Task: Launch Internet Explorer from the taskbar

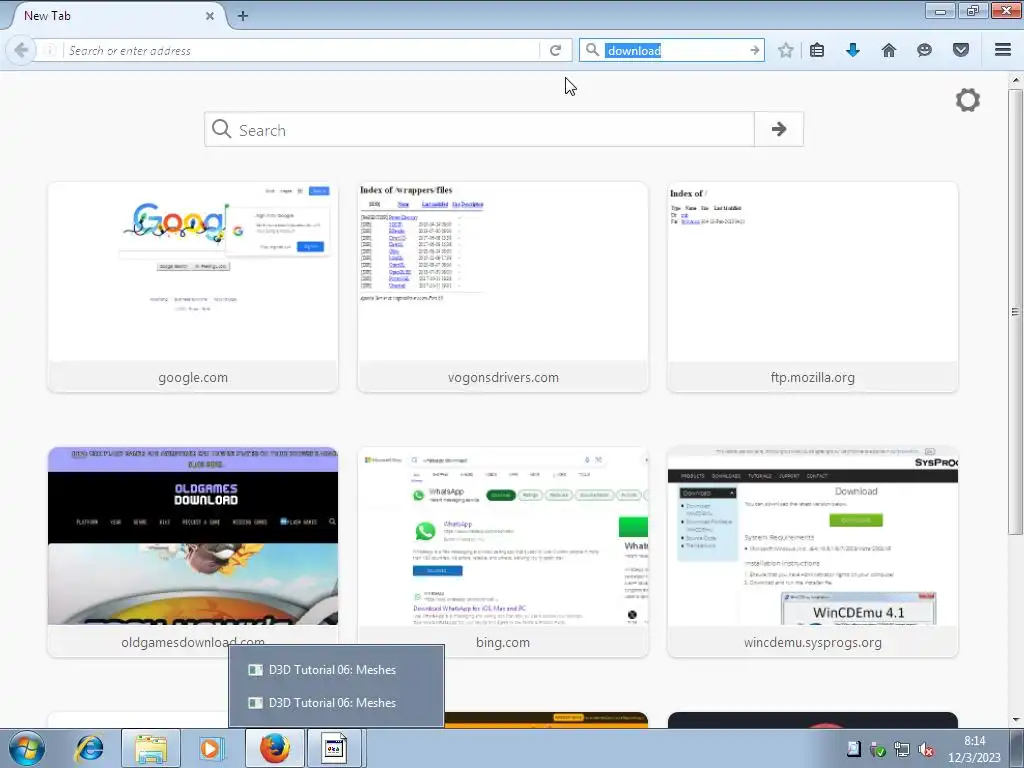Action: (89, 748)
